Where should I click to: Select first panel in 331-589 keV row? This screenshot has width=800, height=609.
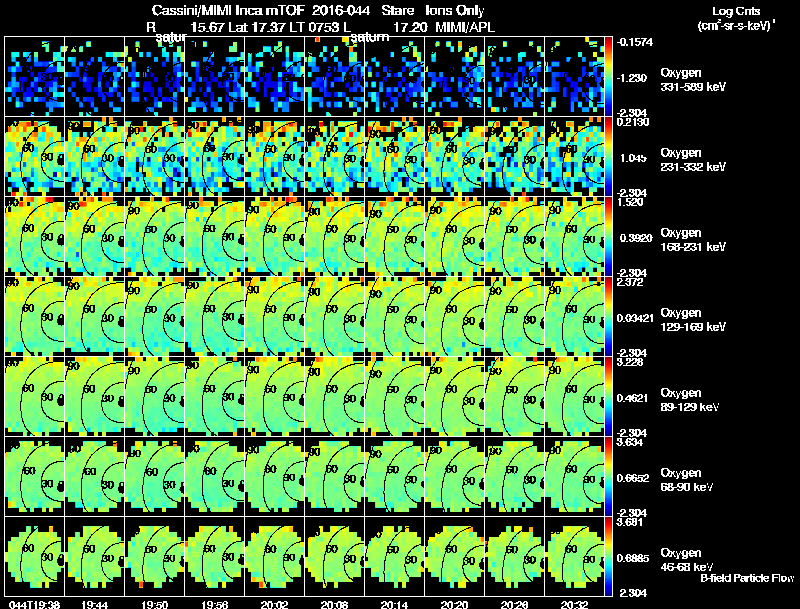pos(35,76)
